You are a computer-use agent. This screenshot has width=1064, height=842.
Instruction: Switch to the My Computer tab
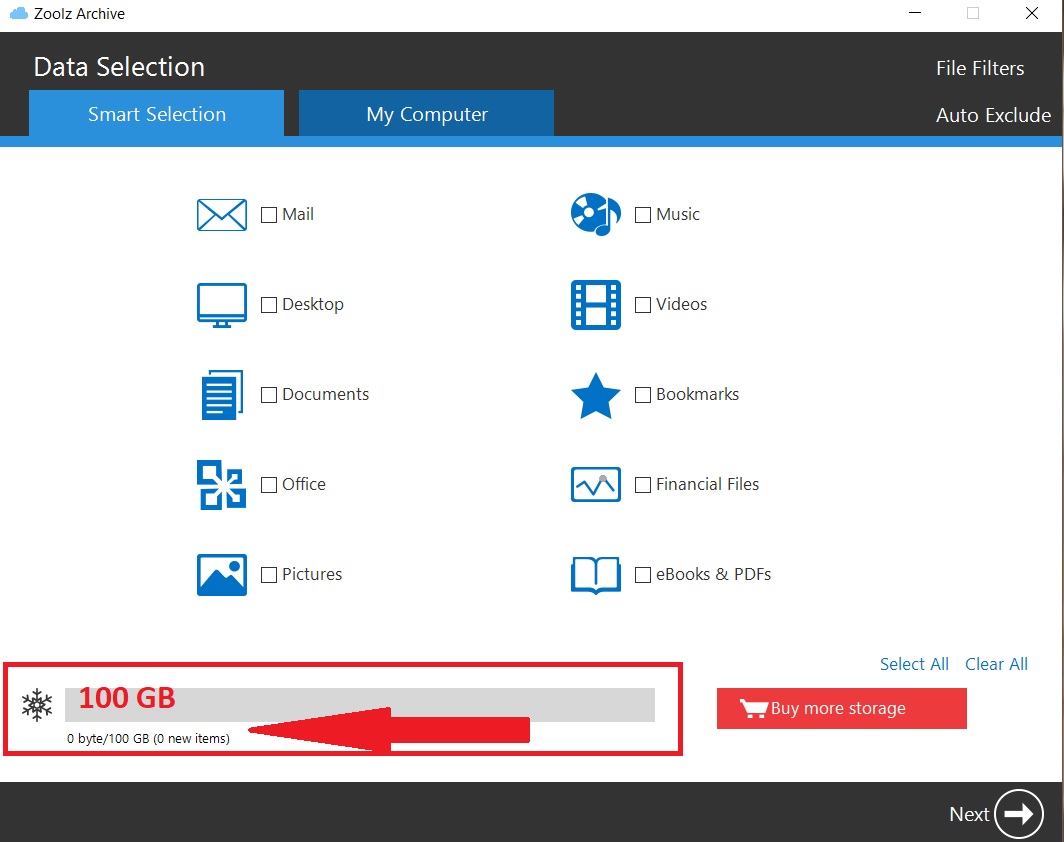coord(426,114)
